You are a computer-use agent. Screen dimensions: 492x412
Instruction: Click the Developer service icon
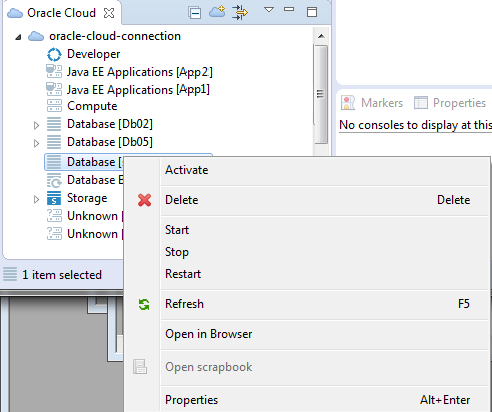click(x=54, y=54)
